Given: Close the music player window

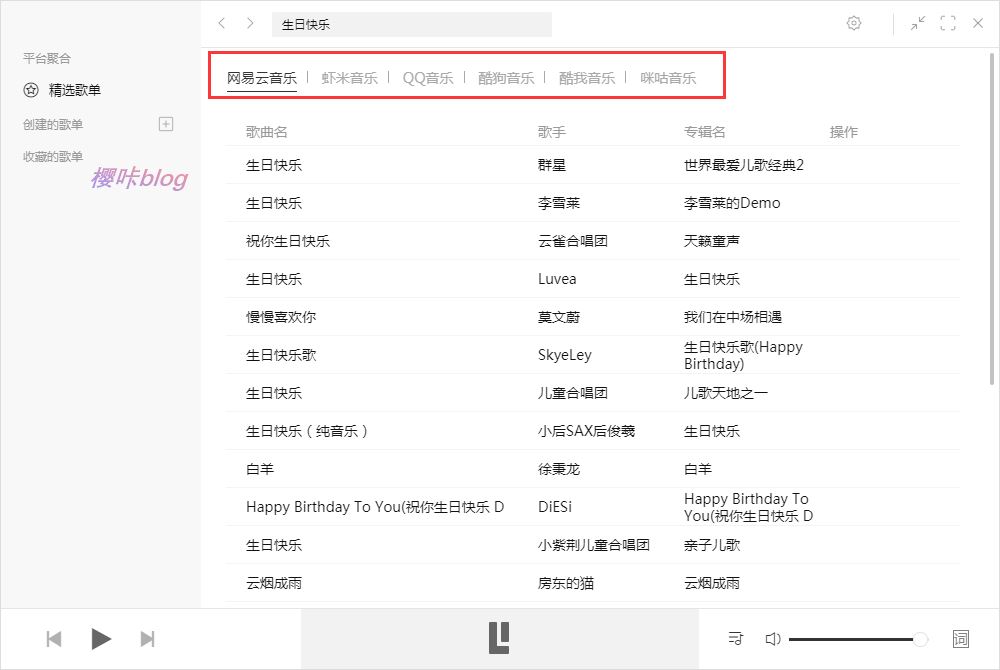Looking at the screenshot, I should (x=978, y=24).
